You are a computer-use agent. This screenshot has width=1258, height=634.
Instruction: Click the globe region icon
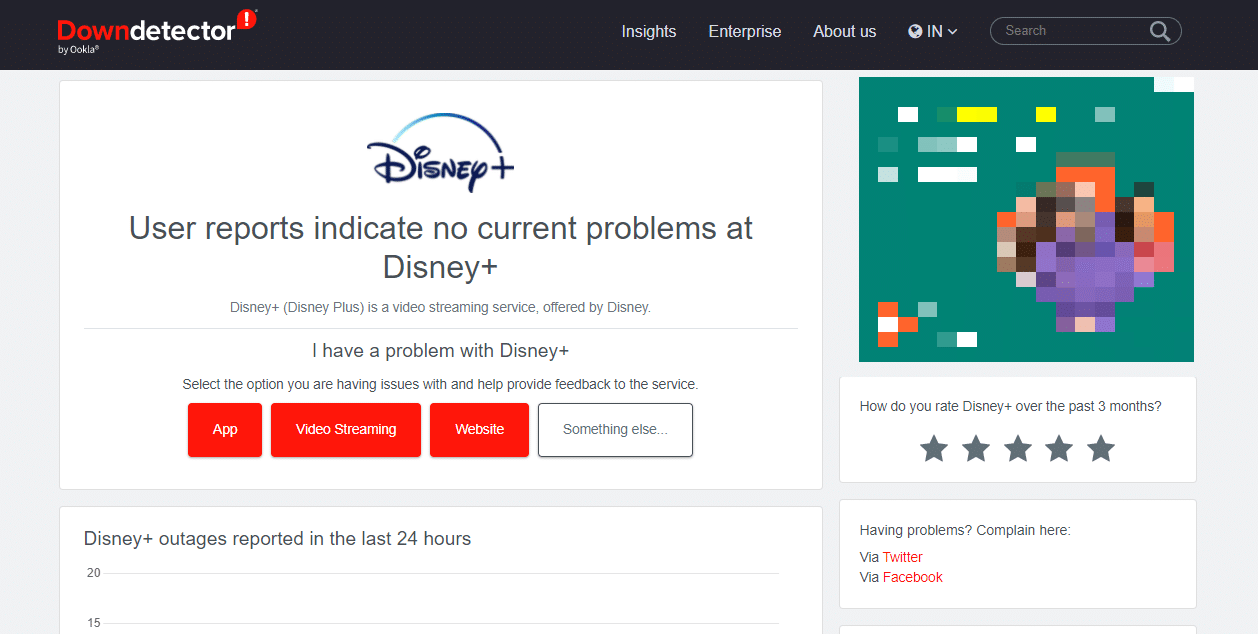pyautogui.click(x=915, y=31)
